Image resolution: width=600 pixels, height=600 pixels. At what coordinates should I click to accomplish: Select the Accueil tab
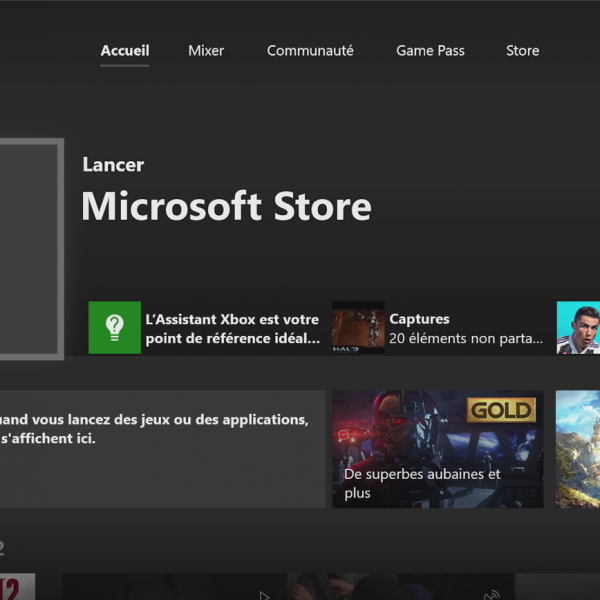point(125,51)
